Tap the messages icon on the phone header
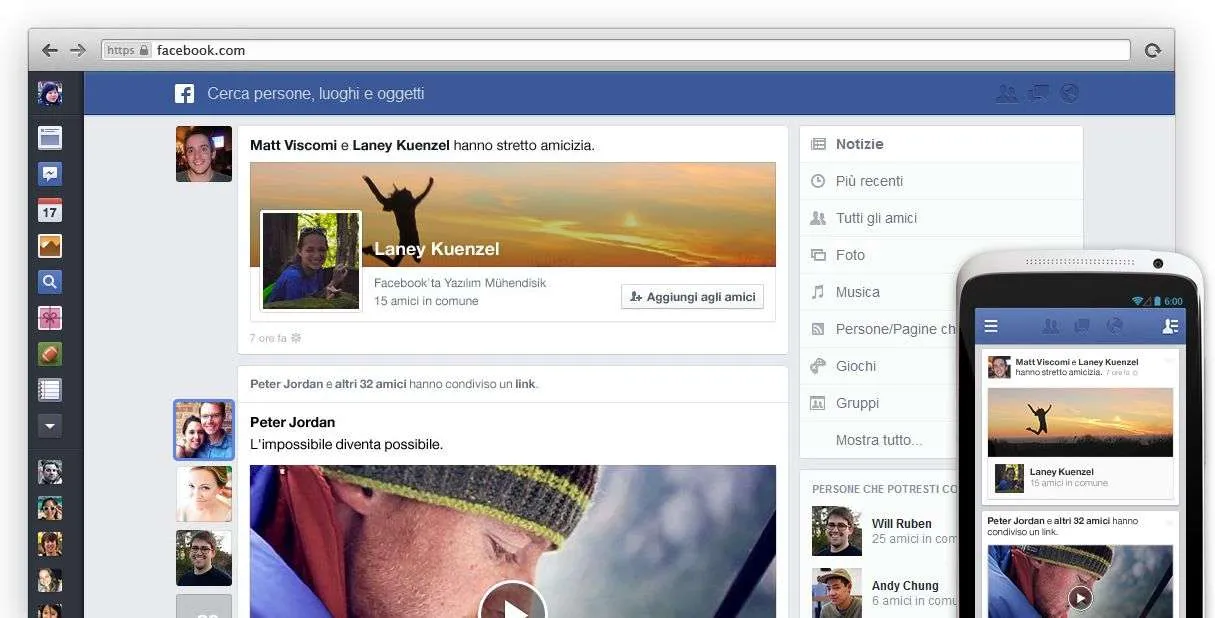This screenshot has height=618, width=1215. [x=1082, y=326]
